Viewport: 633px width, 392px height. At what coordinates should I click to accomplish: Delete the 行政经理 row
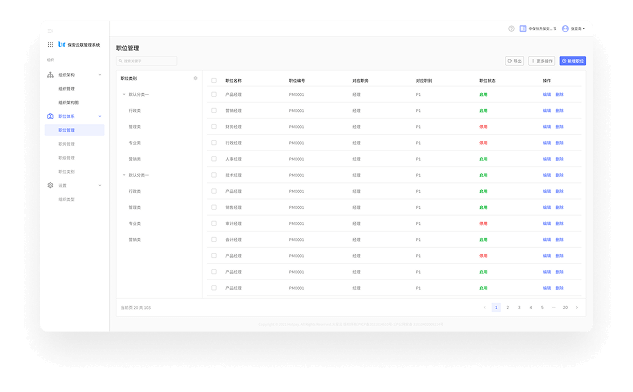(x=560, y=143)
